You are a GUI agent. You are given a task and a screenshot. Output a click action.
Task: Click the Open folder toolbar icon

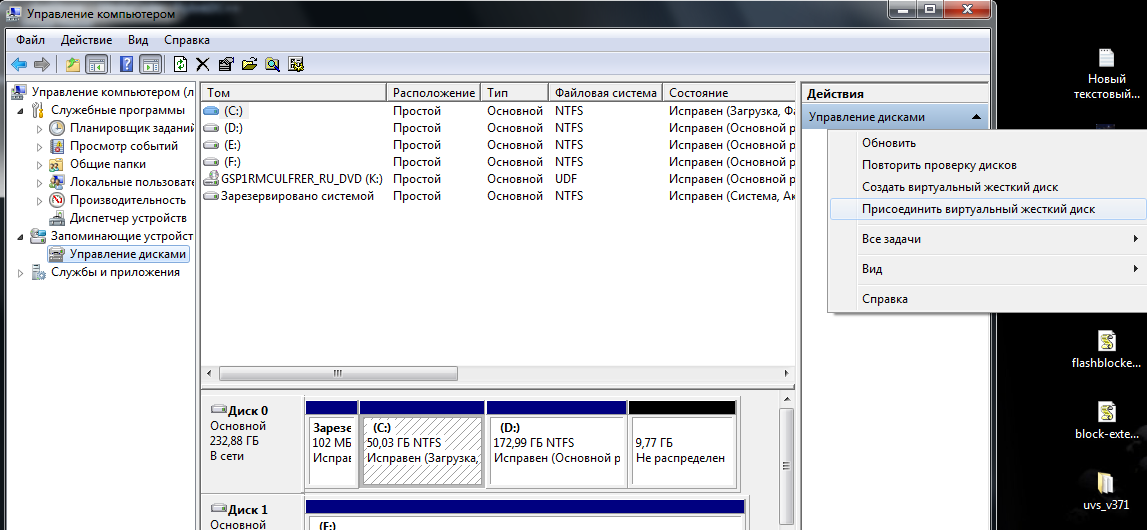pyautogui.click(x=249, y=64)
